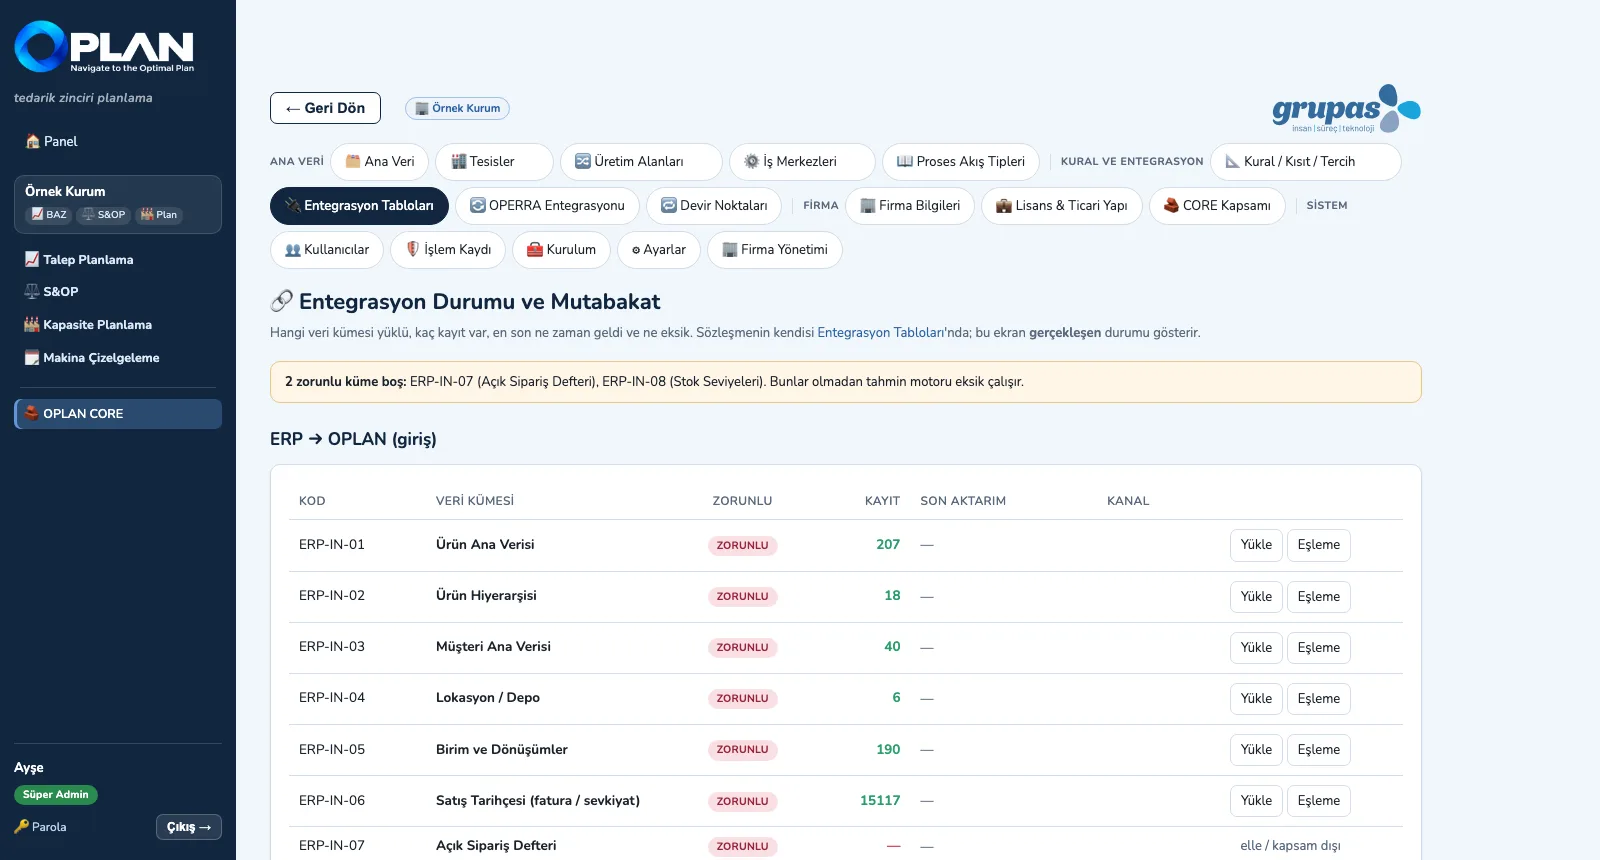Click the Ana Veri folder icon

(x=353, y=161)
